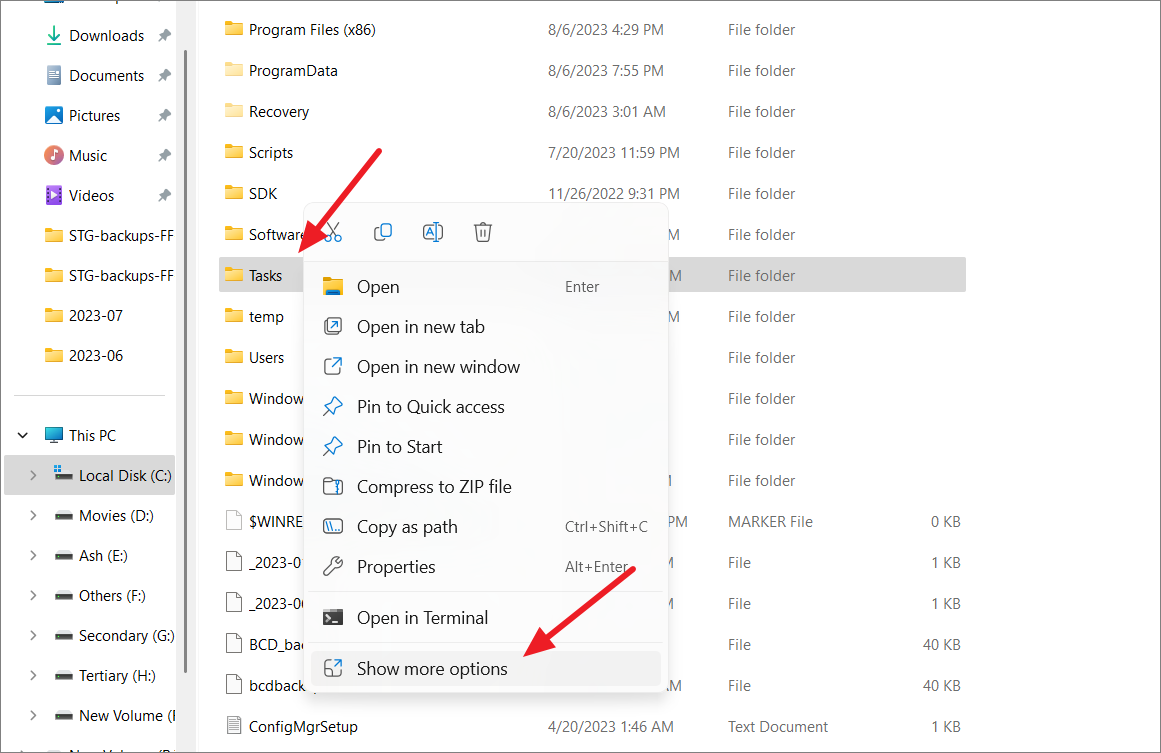
Task: Select the Cut icon in the context menu
Action: coord(333,232)
